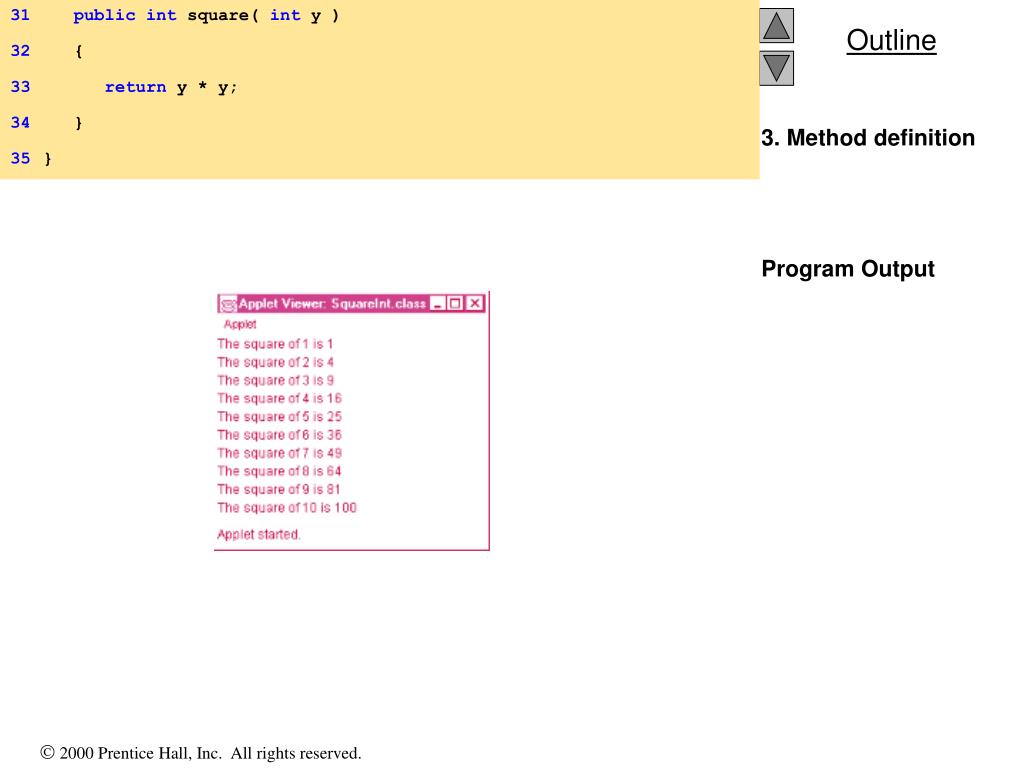
Task: Click code line 31 'public int square'
Action: [x=206, y=16]
